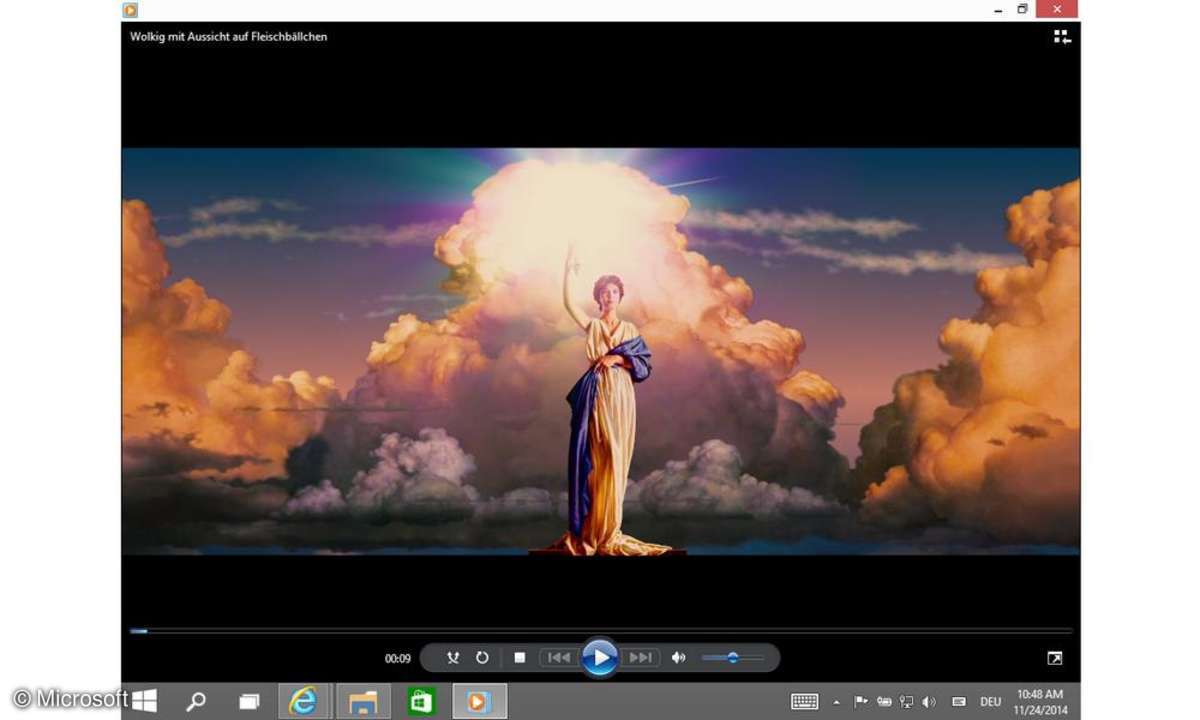The width and height of the screenshot is (1200, 720).
Task: Click the large blue Play button
Action: (599, 657)
